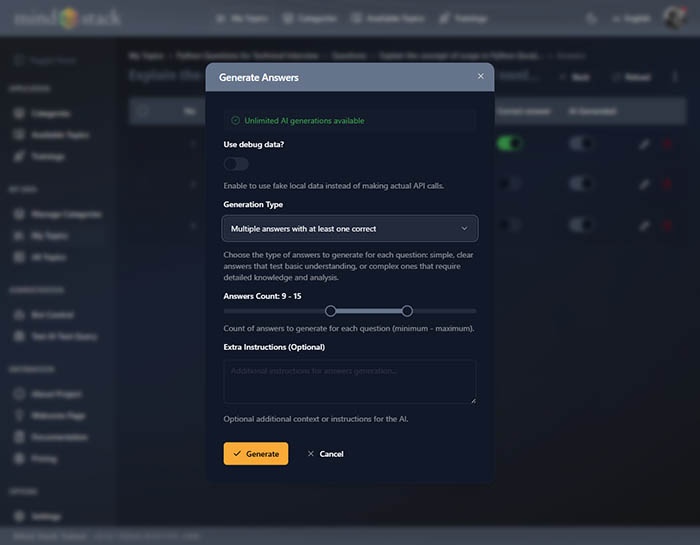Click the Documentation icon in the sidebar
This screenshot has height=545, width=700.
coord(19,437)
